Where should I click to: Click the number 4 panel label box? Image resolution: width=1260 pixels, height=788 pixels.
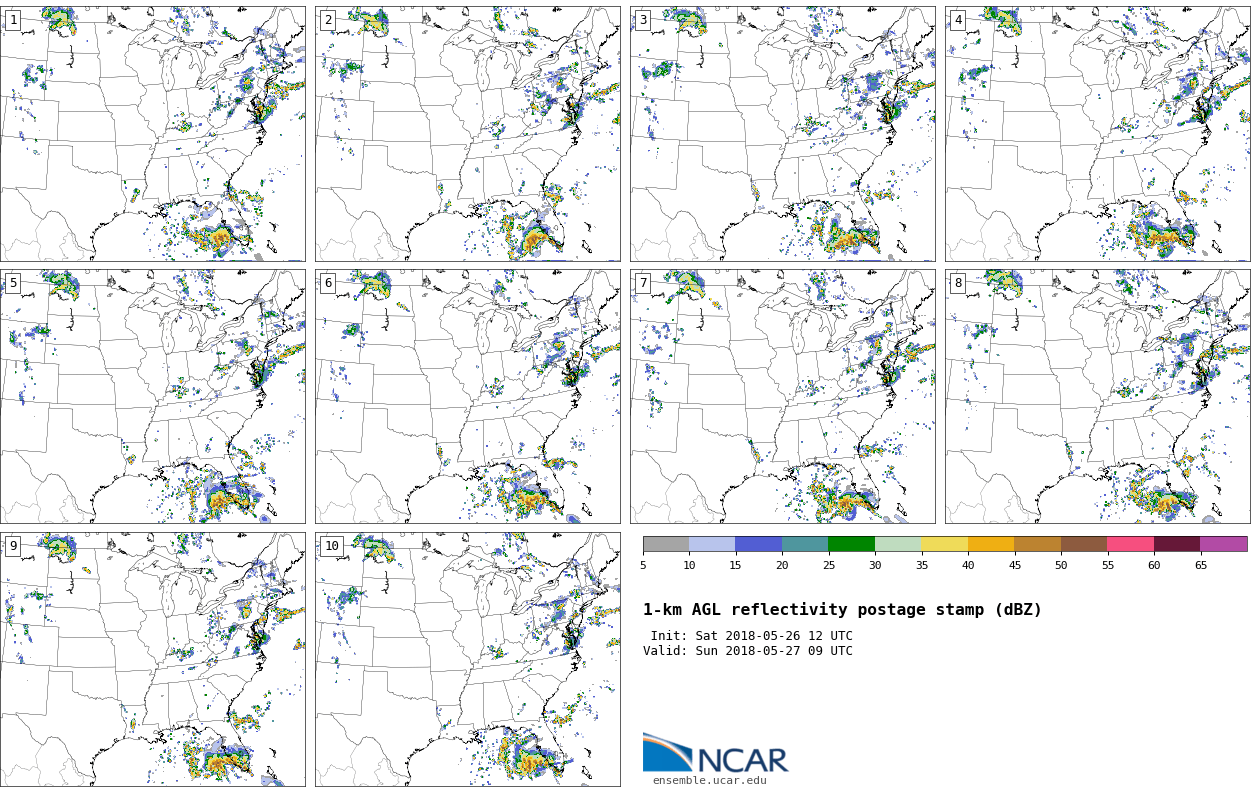point(958,20)
